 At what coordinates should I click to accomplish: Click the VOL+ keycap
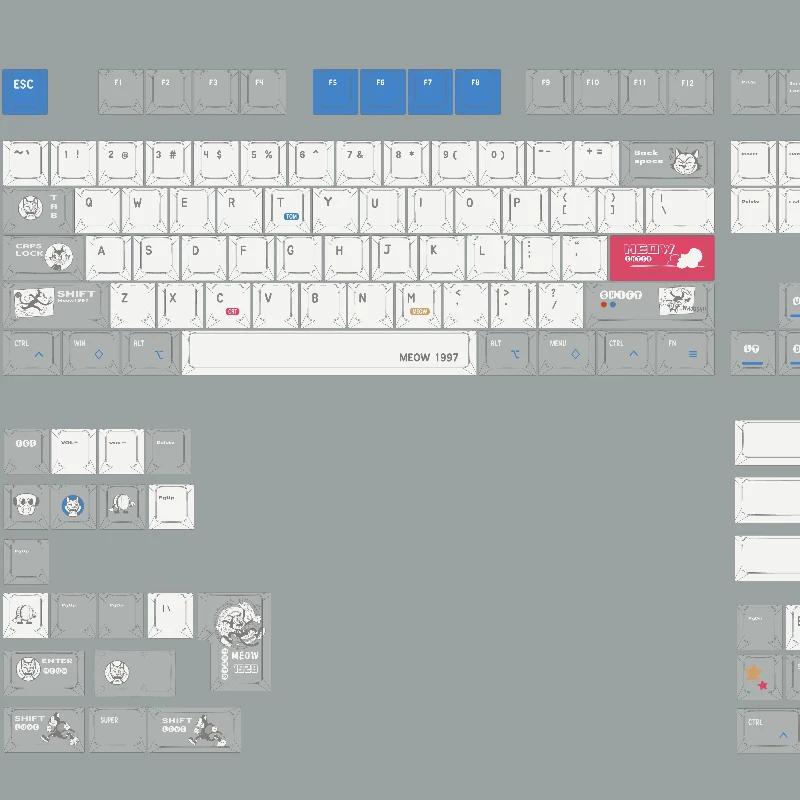[73, 452]
